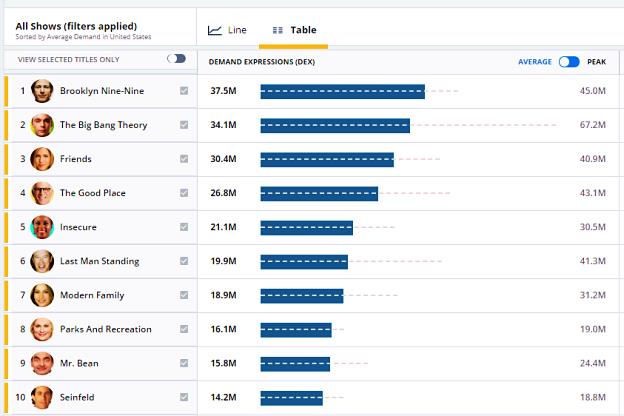Viewport: 624px width, 416px height.
Task: Open the Parks And Recreation title
Action: tap(105, 329)
